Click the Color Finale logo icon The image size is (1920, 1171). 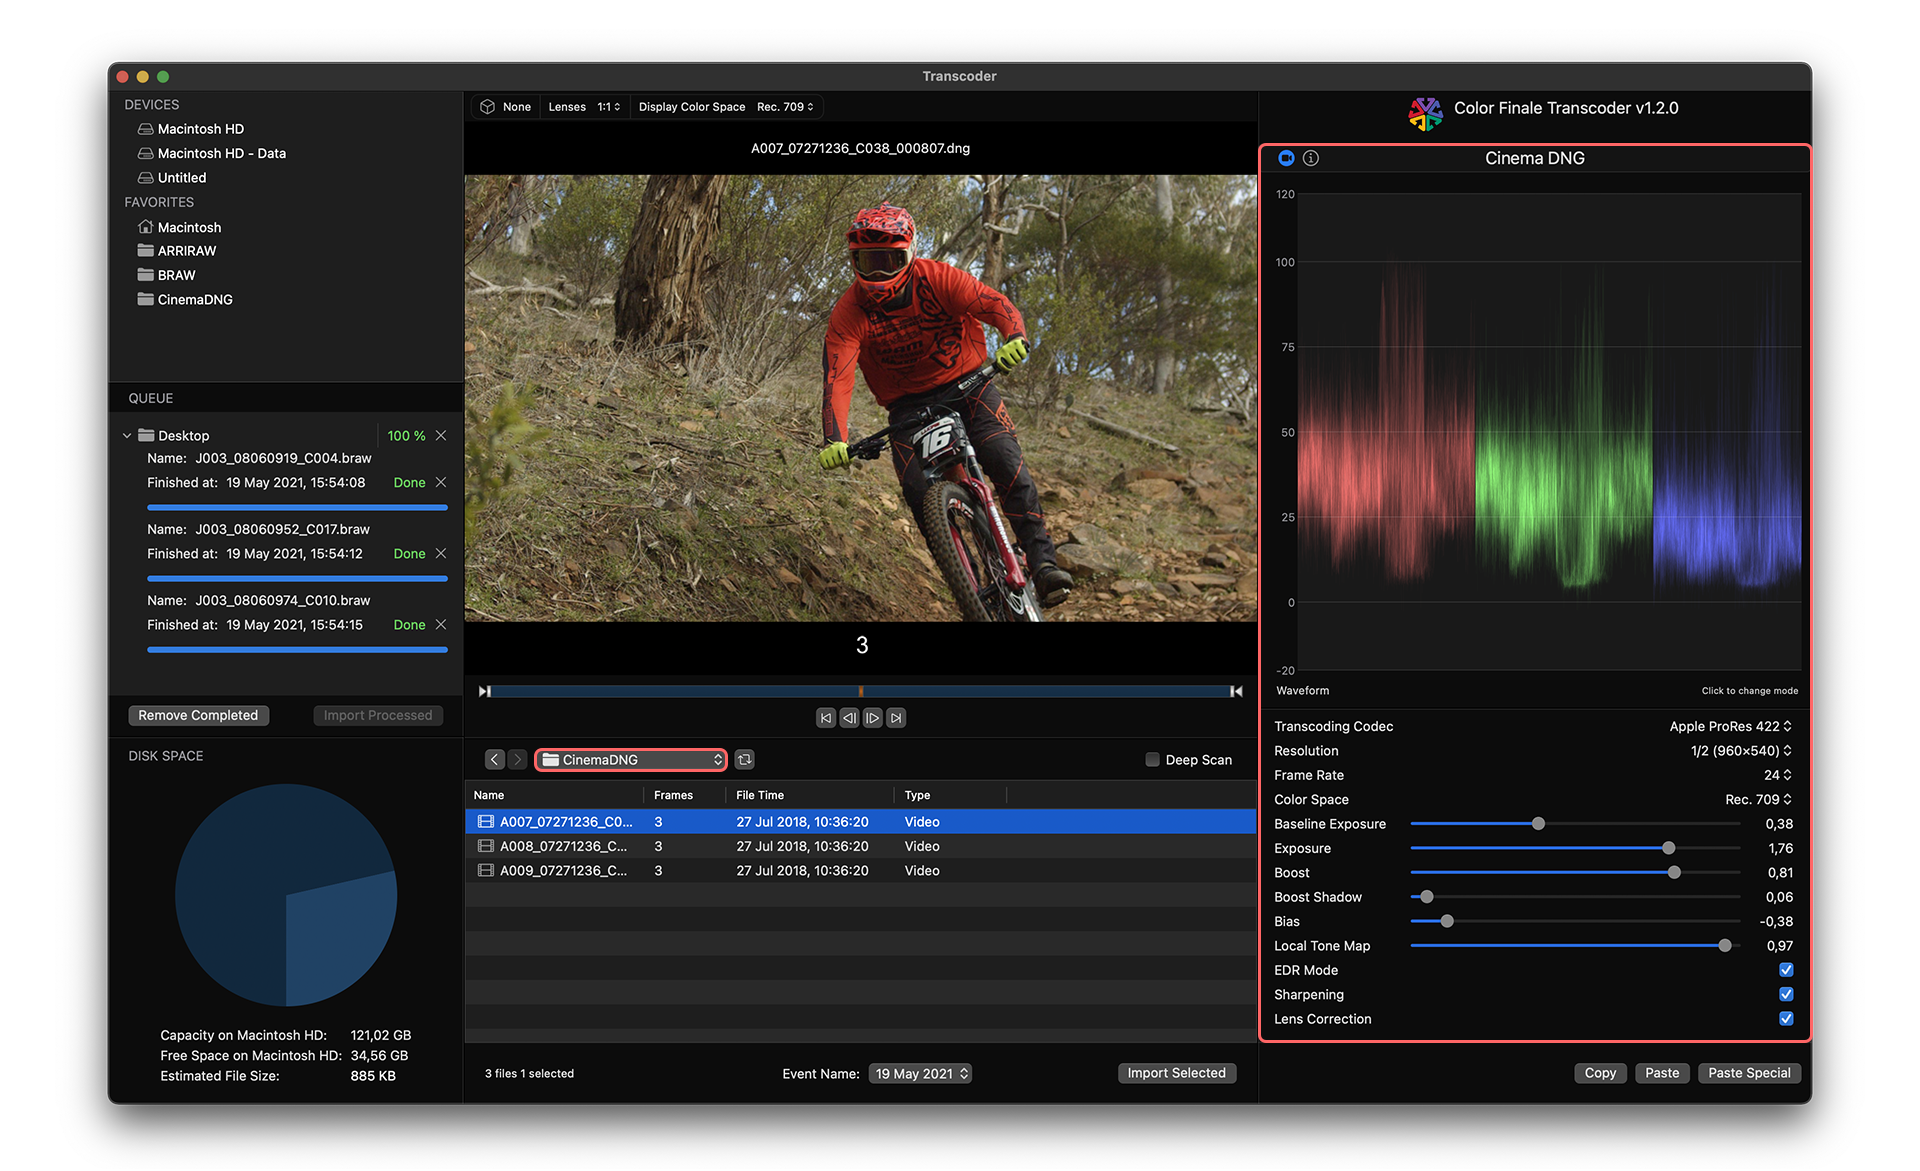coord(1425,113)
